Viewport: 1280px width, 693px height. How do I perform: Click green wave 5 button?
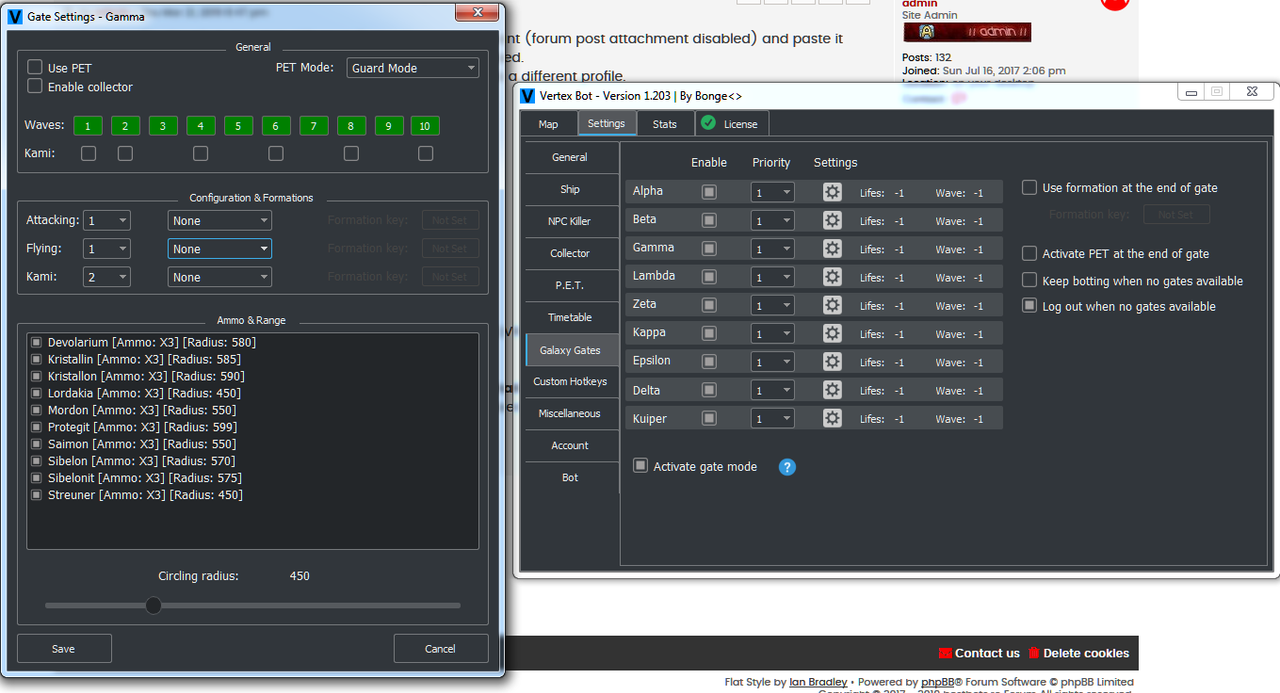click(238, 126)
